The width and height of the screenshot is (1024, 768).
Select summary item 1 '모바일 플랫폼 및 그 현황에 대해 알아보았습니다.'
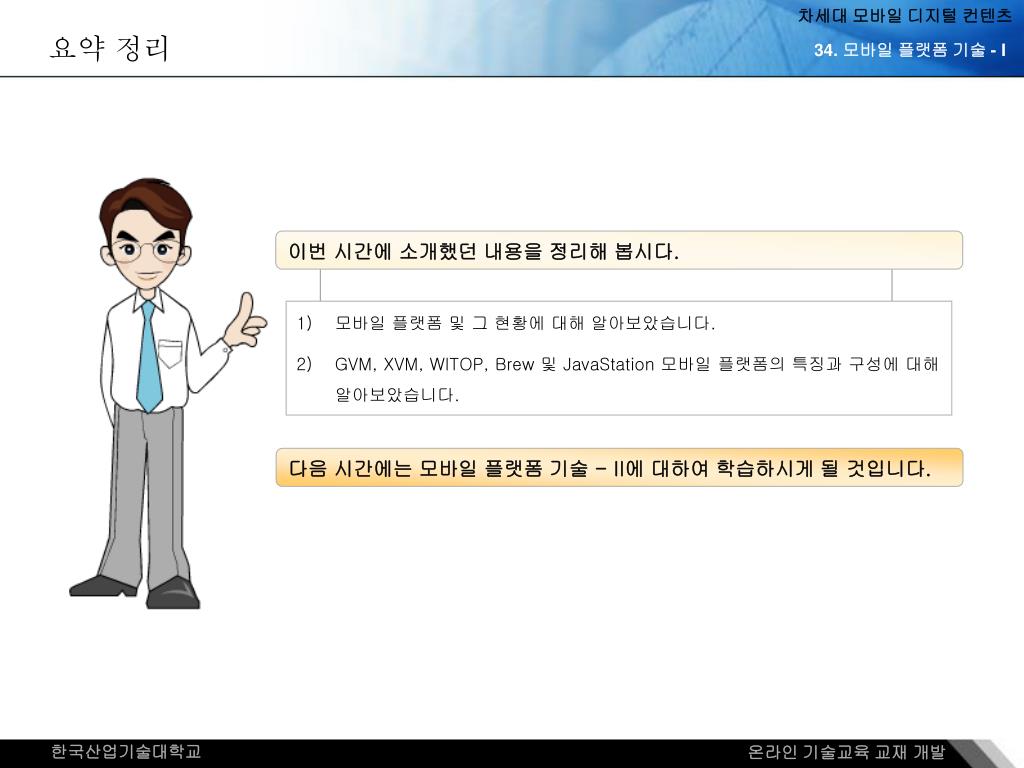pyautogui.click(x=524, y=323)
